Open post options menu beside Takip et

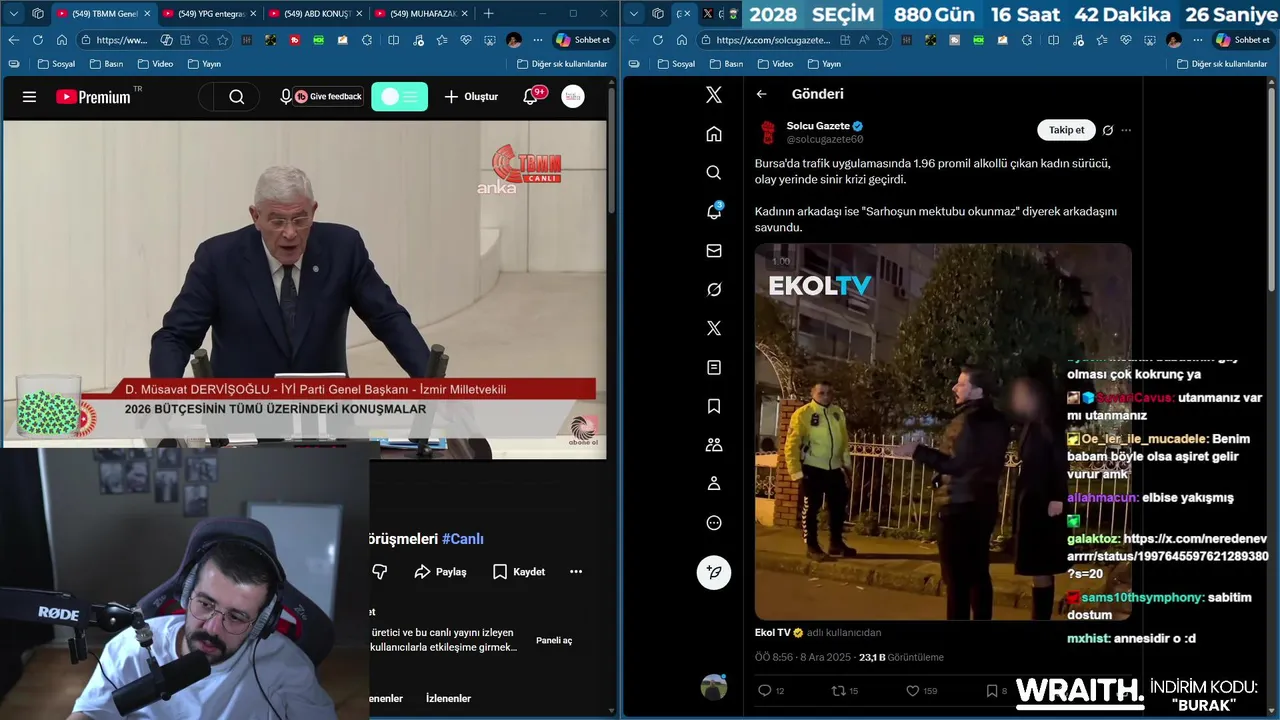1127,130
